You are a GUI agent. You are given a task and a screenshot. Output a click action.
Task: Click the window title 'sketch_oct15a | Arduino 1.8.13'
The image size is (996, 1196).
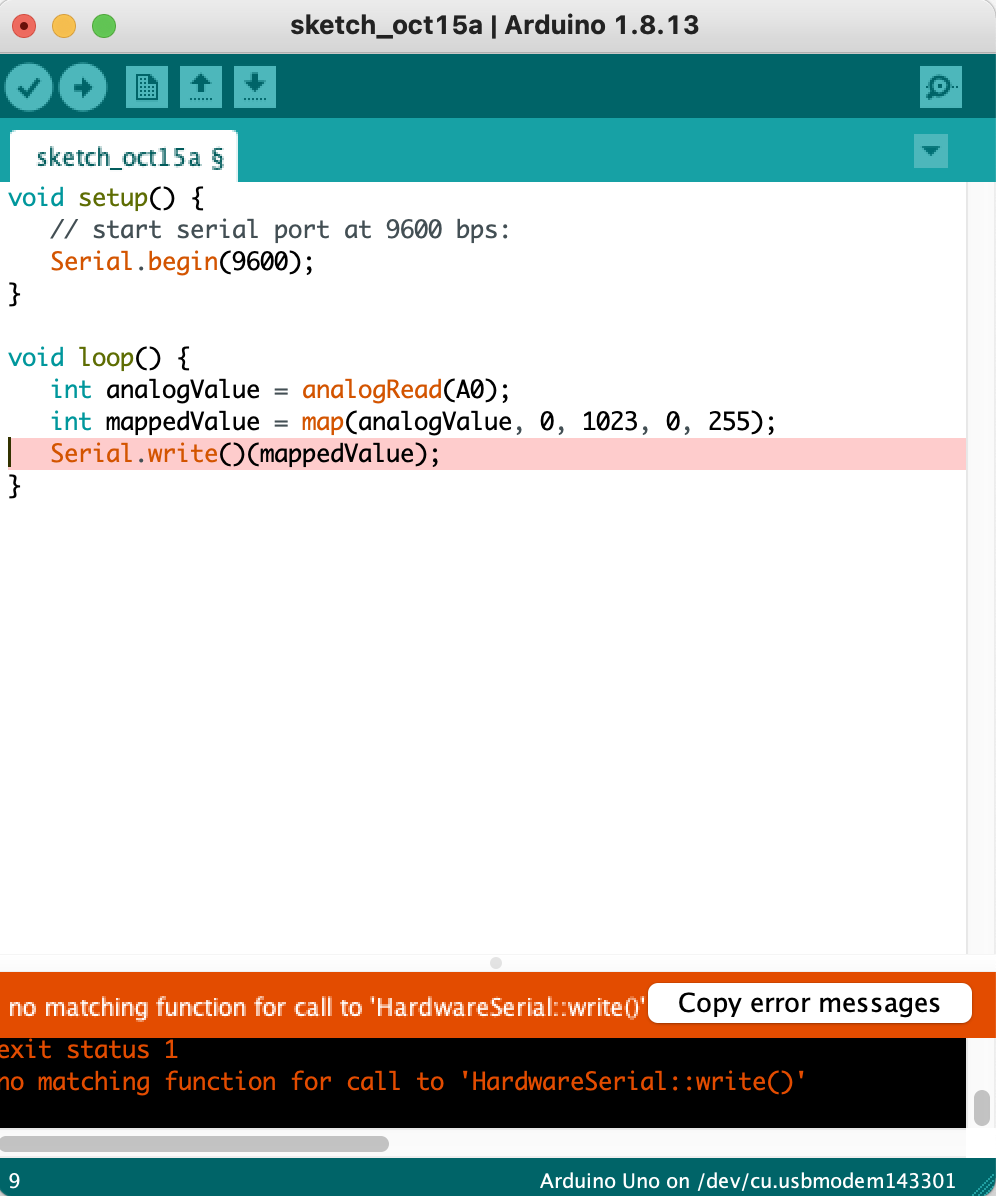[494, 25]
